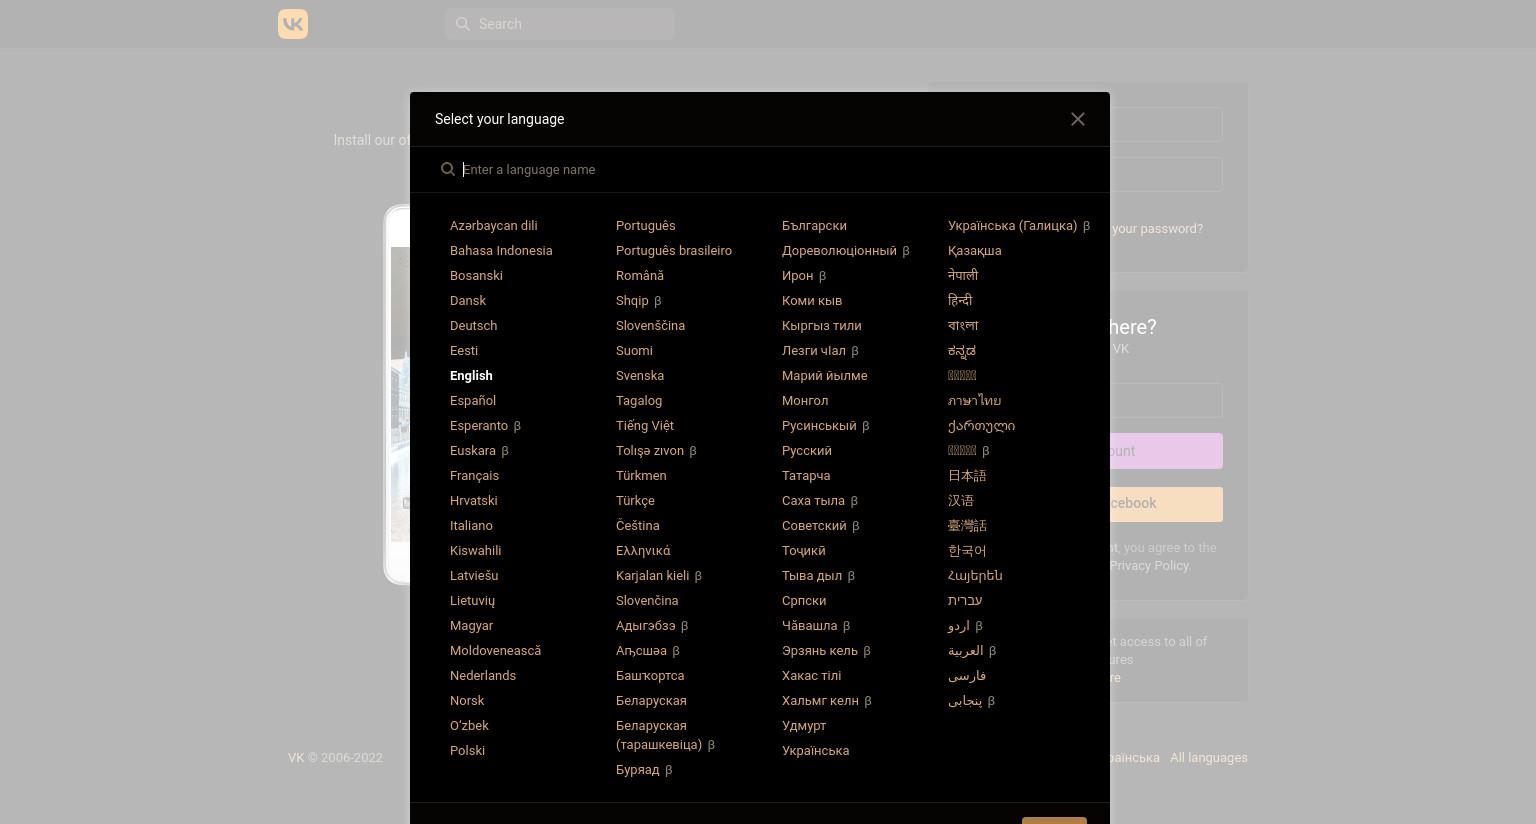Viewport: 1536px width, 824px height.
Task: Choose Türkçe language
Action: click(635, 501)
